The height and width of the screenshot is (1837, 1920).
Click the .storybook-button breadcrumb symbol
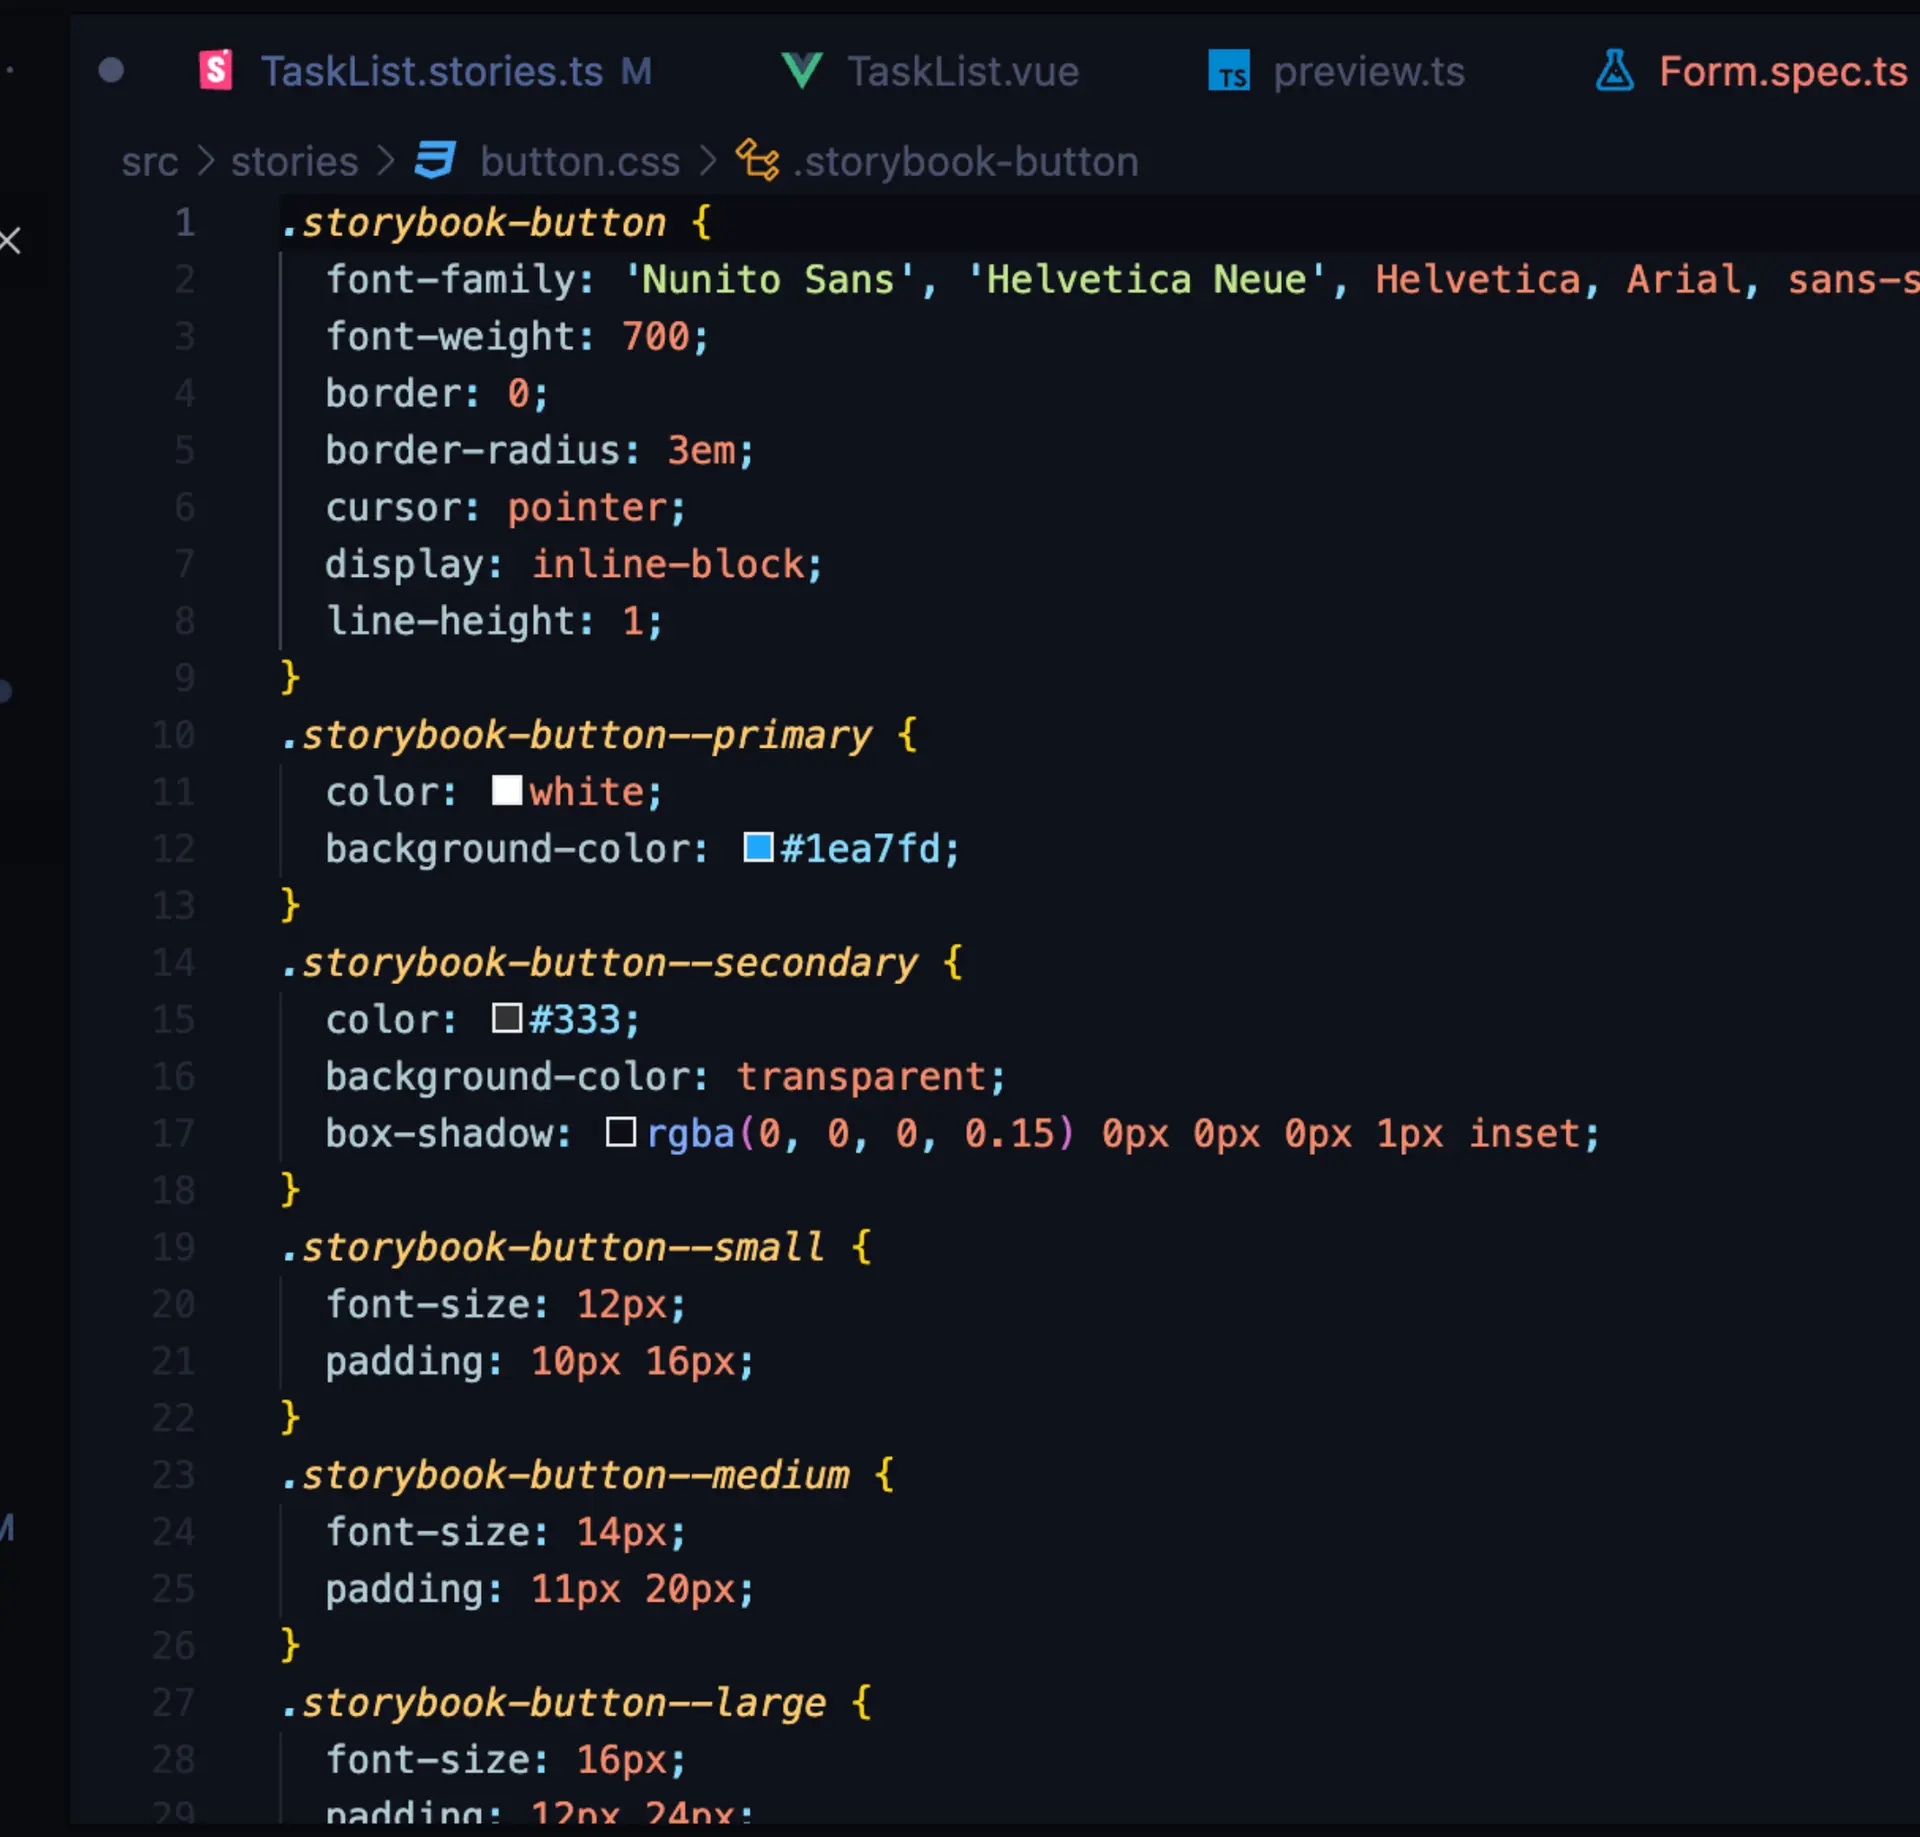click(x=966, y=162)
